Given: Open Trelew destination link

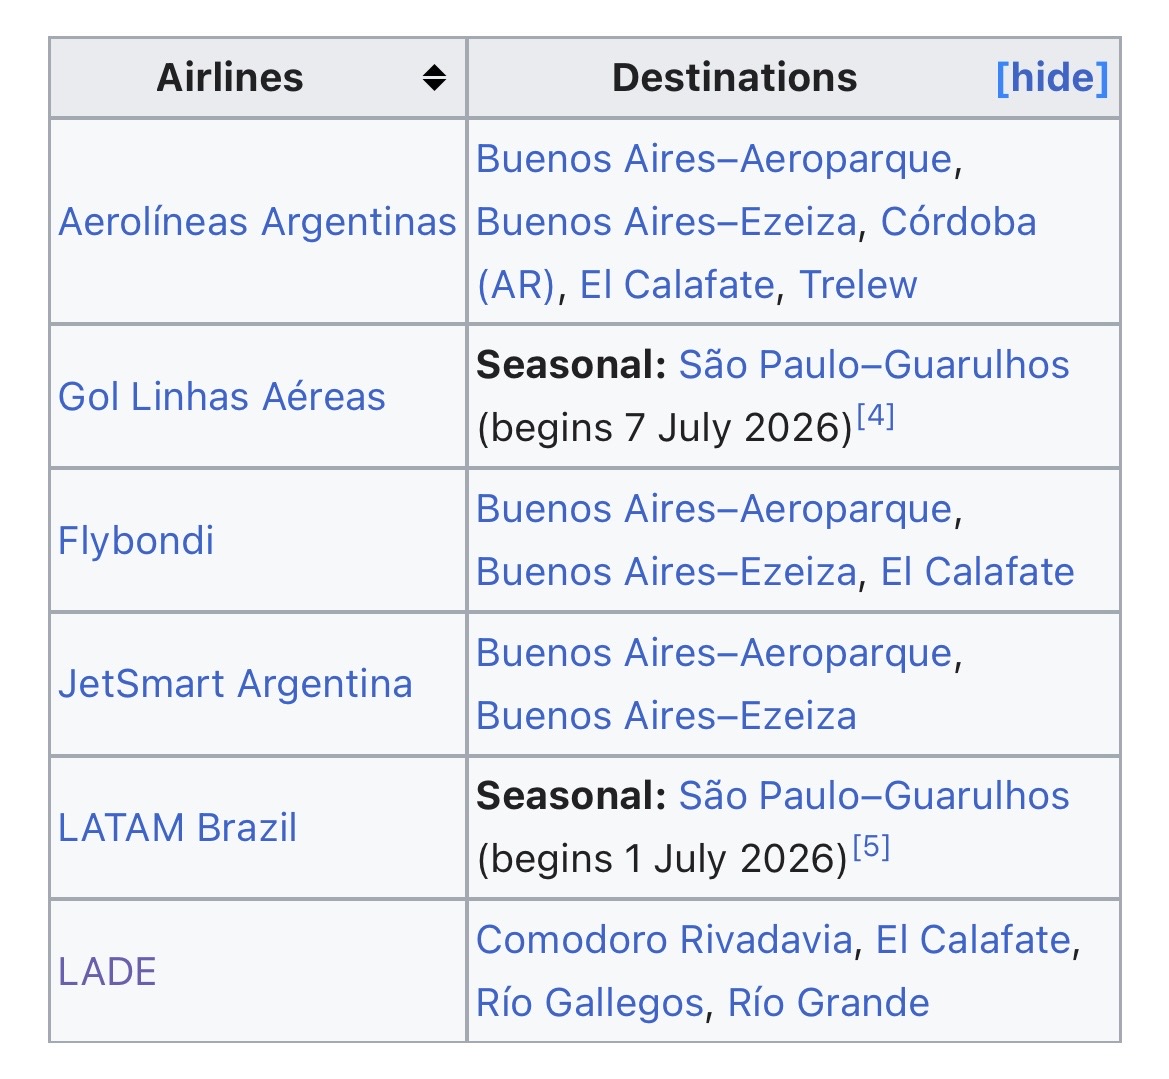Looking at the screenshot, I should (858, 285).
